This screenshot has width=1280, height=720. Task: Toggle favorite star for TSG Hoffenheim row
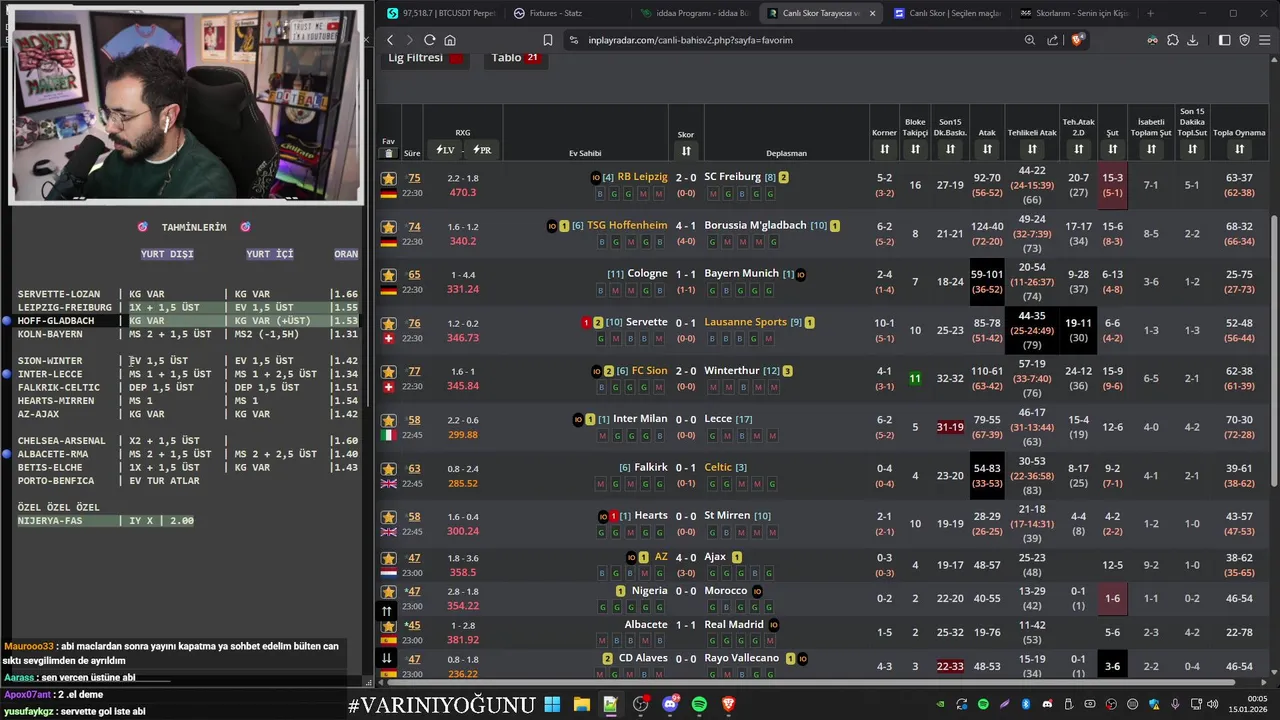[389, 227]
